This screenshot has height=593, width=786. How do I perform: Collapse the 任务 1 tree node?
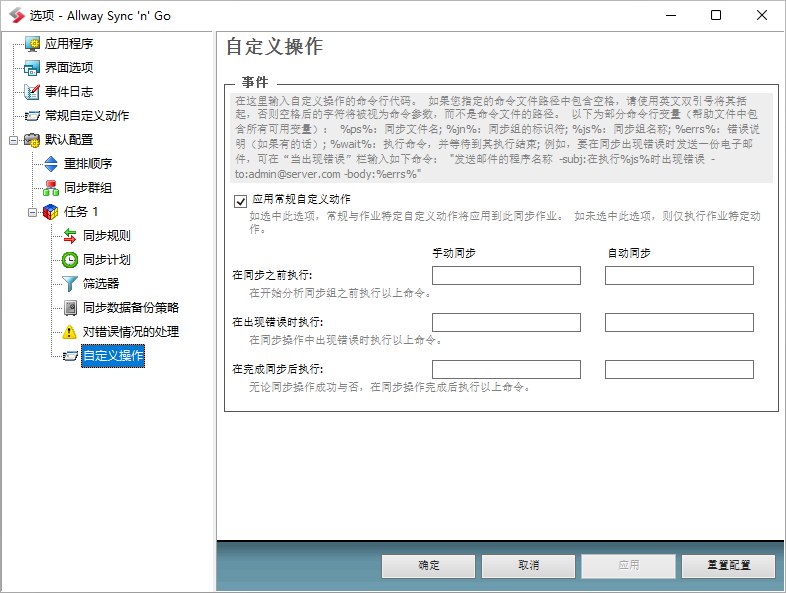tap(32, 213)
